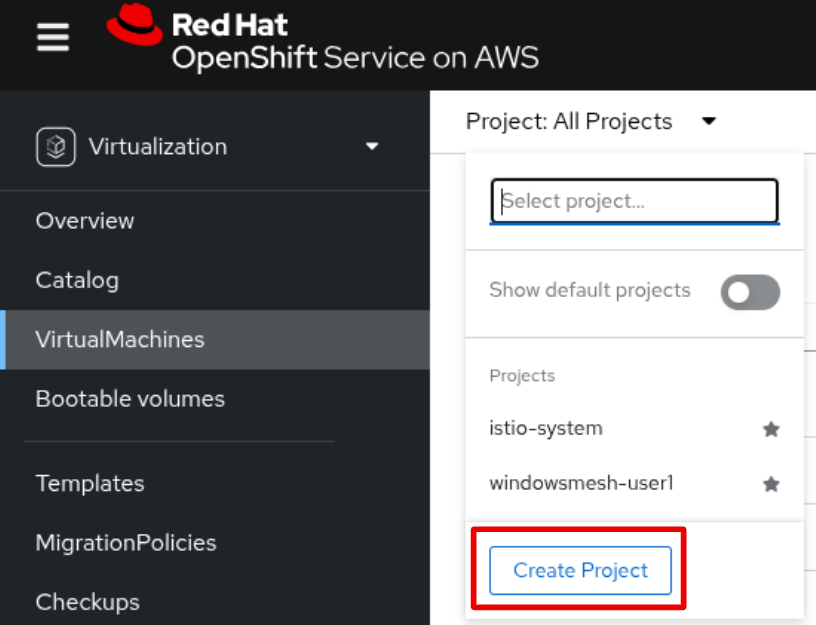
Task: Star the istio-system project as favorite
Action: (771, 429)
